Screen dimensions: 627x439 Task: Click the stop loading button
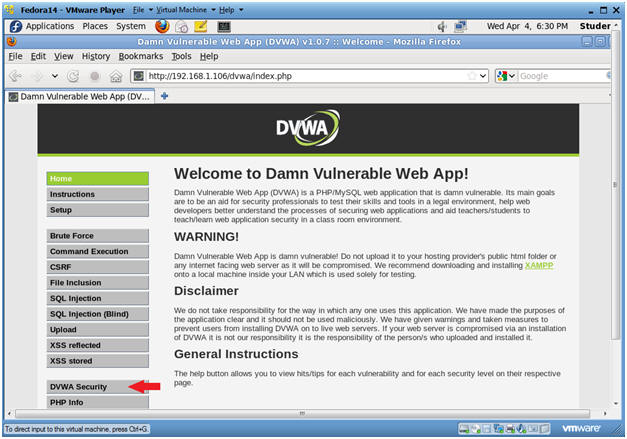tap(95, 76)
